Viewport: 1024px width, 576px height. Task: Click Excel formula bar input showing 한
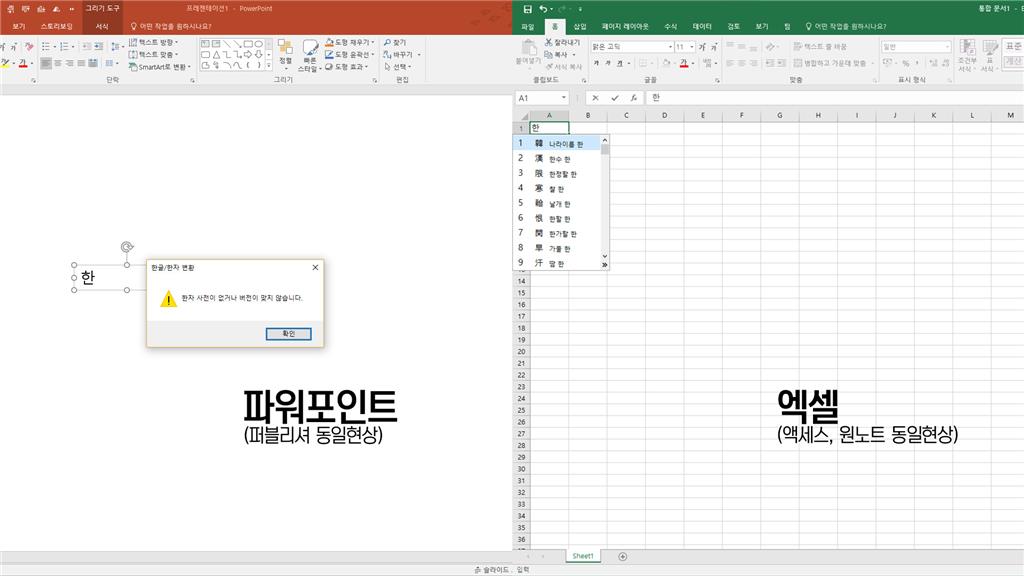(x=835, y=98)
